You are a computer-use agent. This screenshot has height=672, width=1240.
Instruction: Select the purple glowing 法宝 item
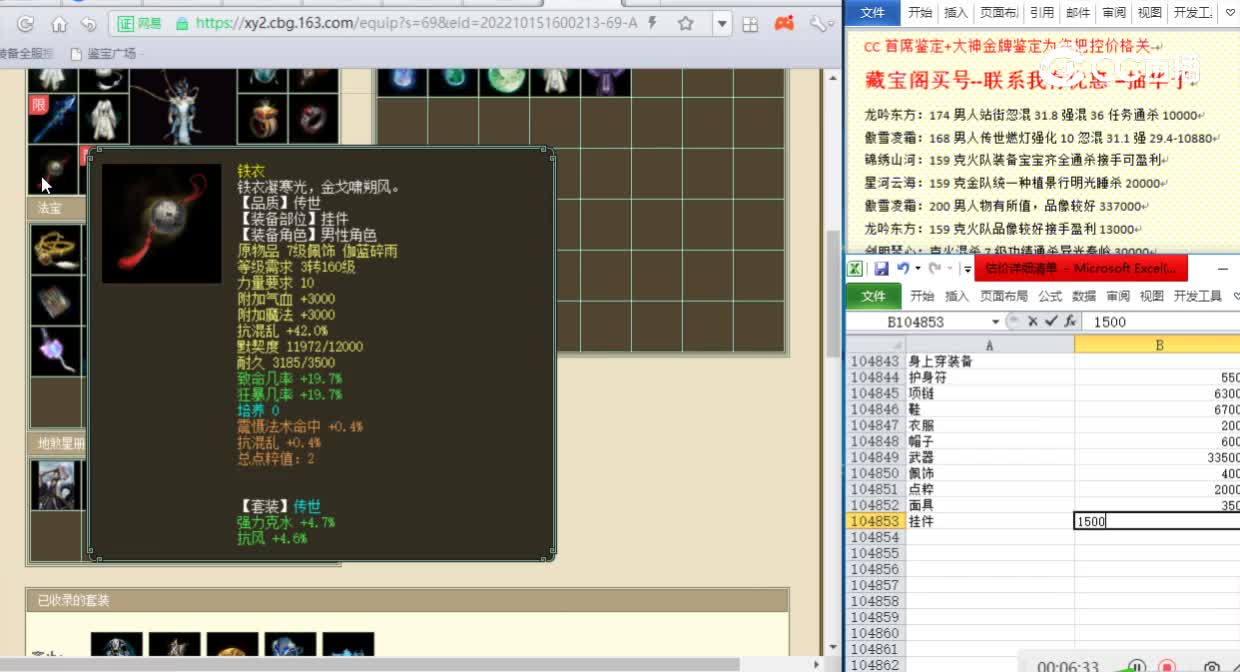[x=55, y=352]
